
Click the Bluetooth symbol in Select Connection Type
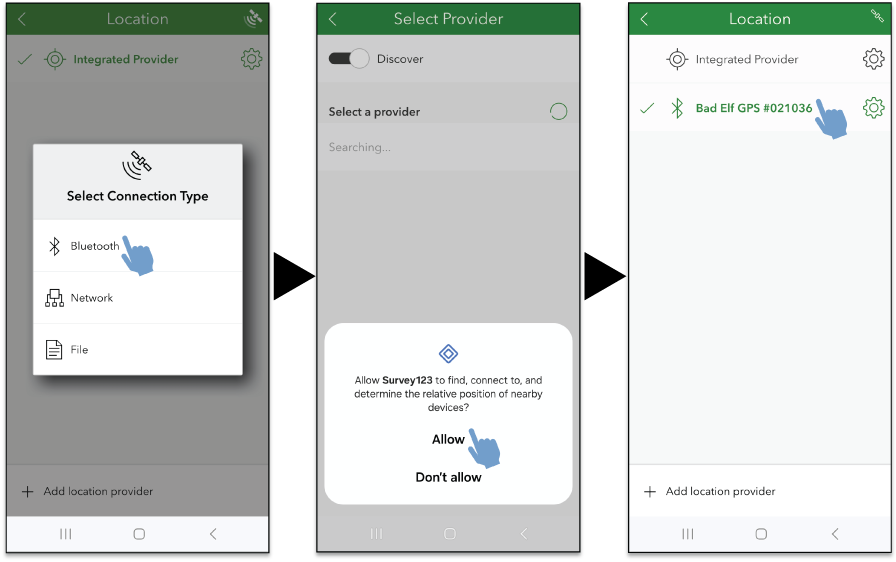[55, 246]
